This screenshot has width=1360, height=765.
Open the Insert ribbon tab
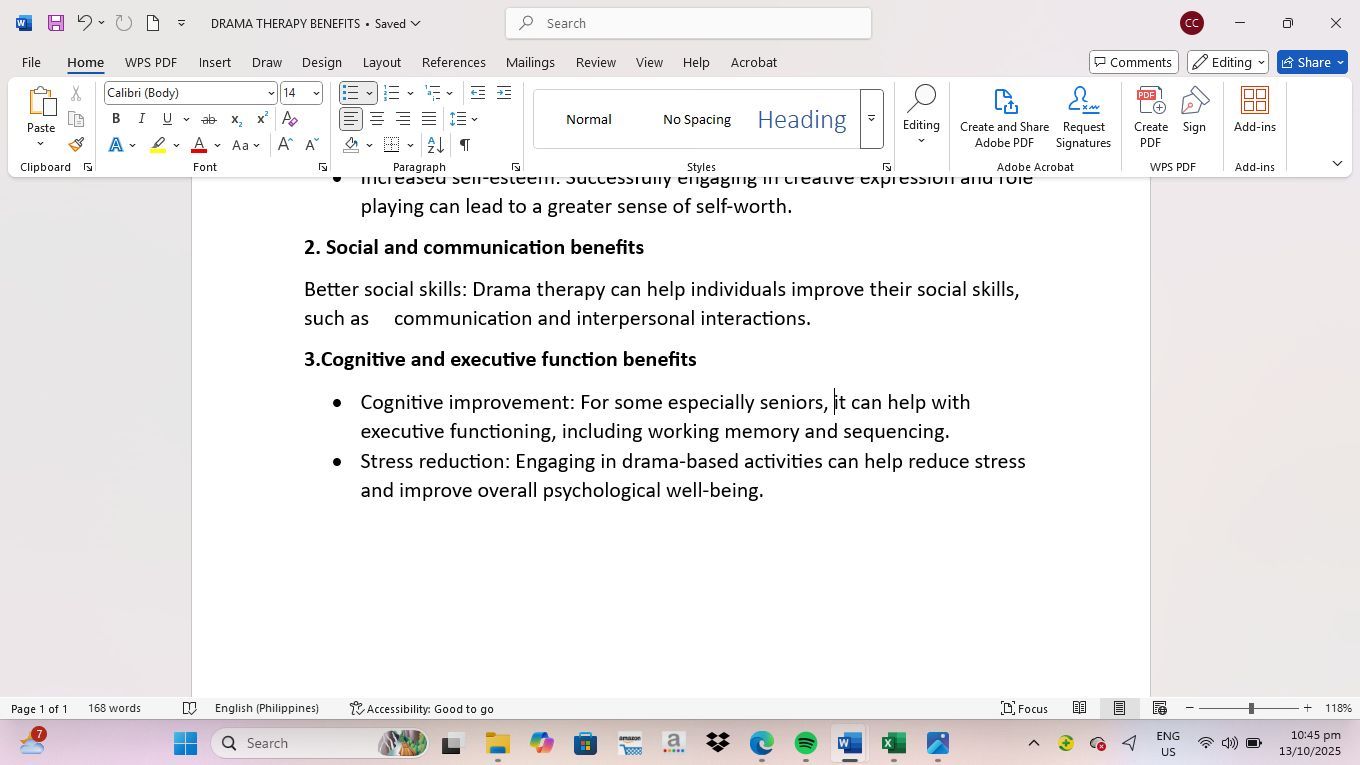point(214,62)
